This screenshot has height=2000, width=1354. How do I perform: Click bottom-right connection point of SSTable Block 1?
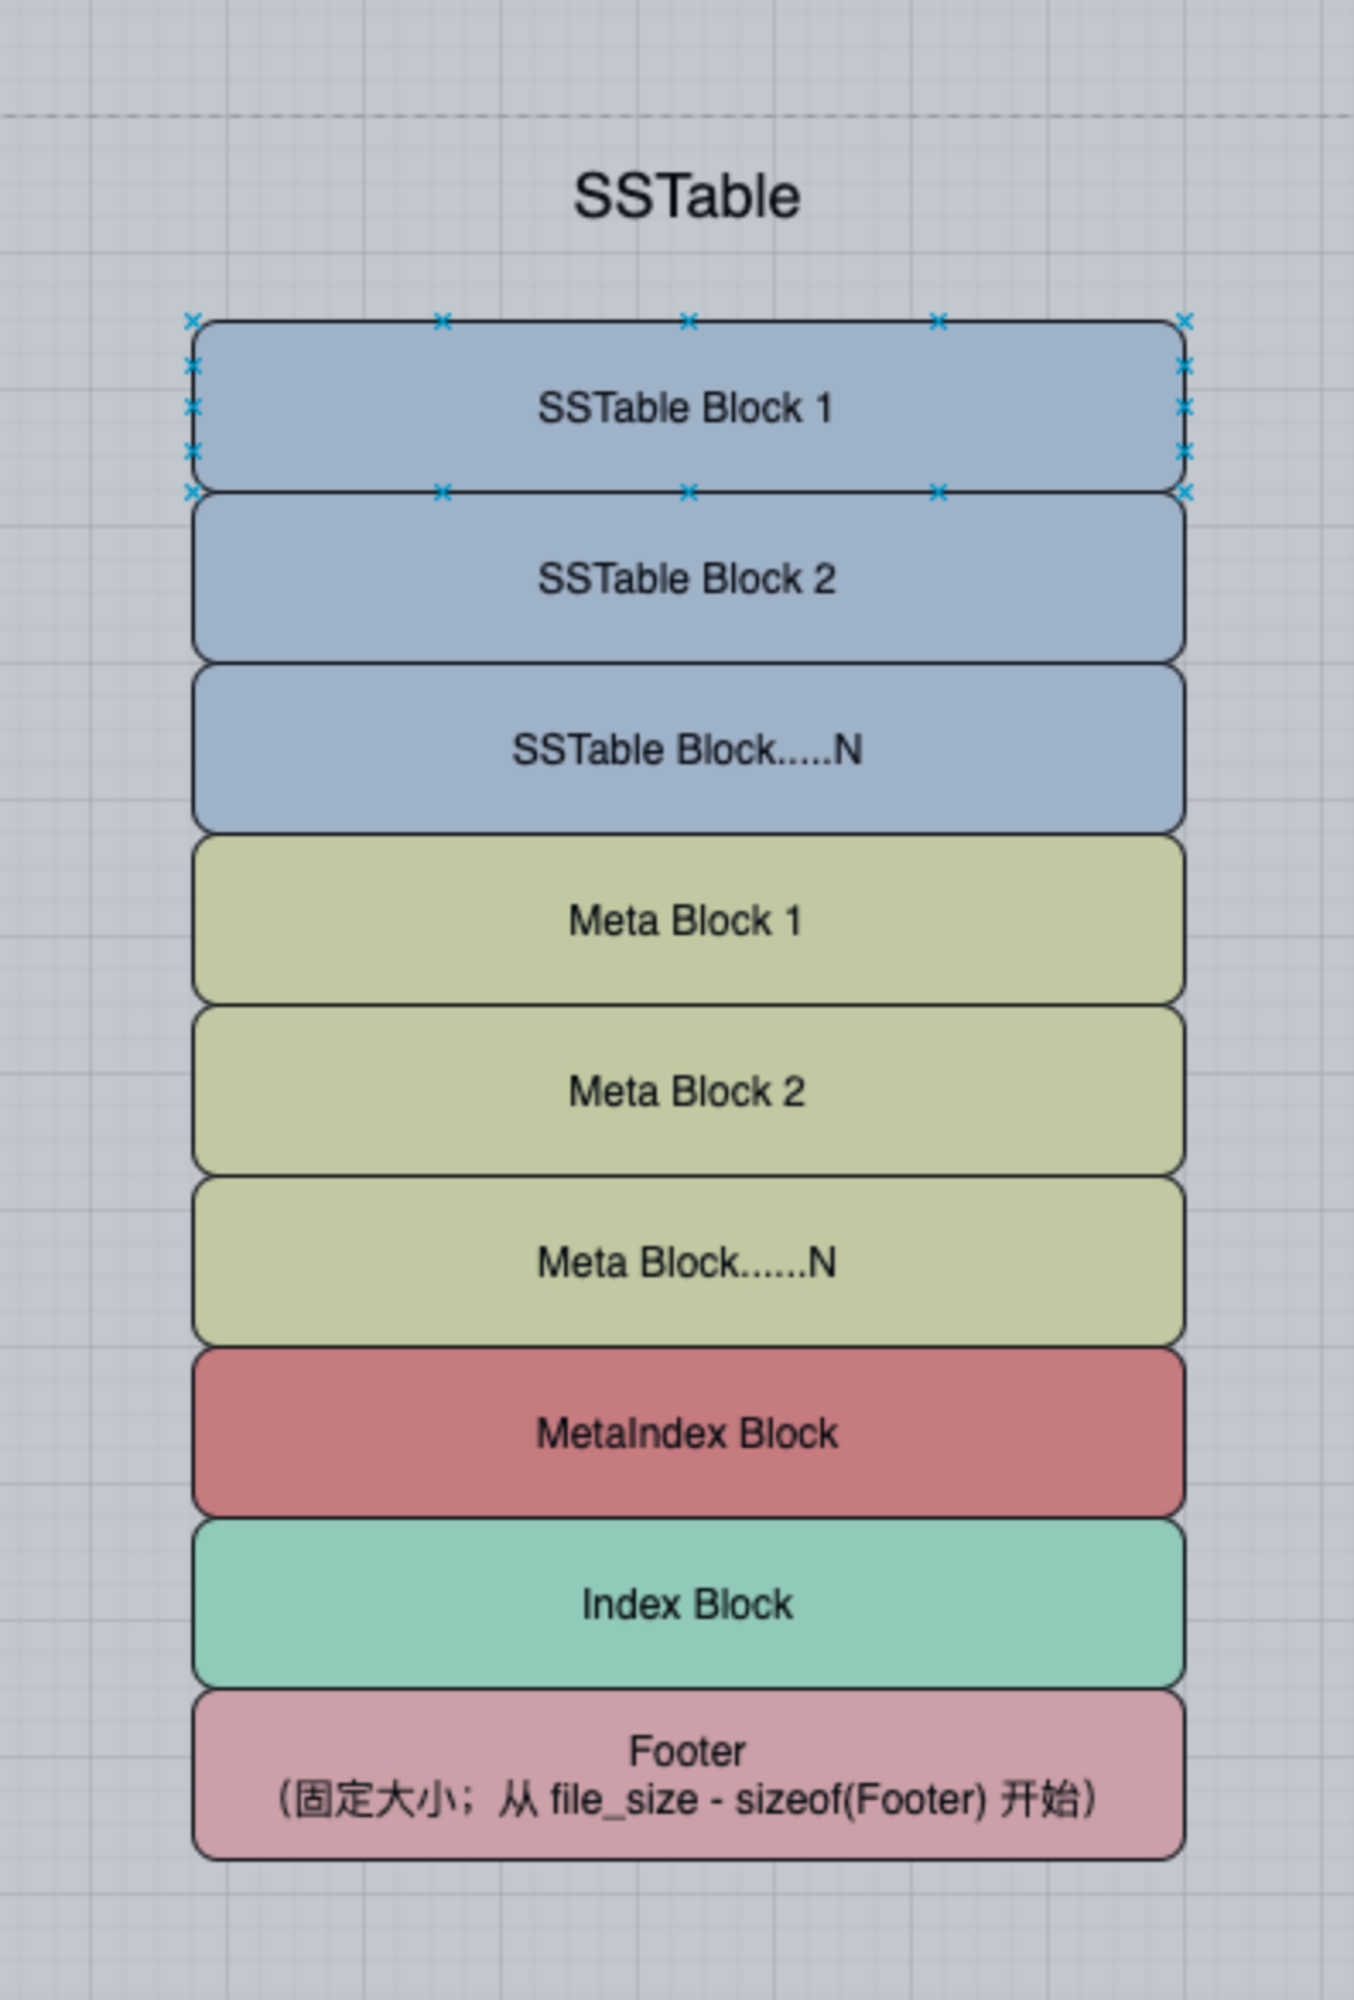click(x=1185, y=492)
